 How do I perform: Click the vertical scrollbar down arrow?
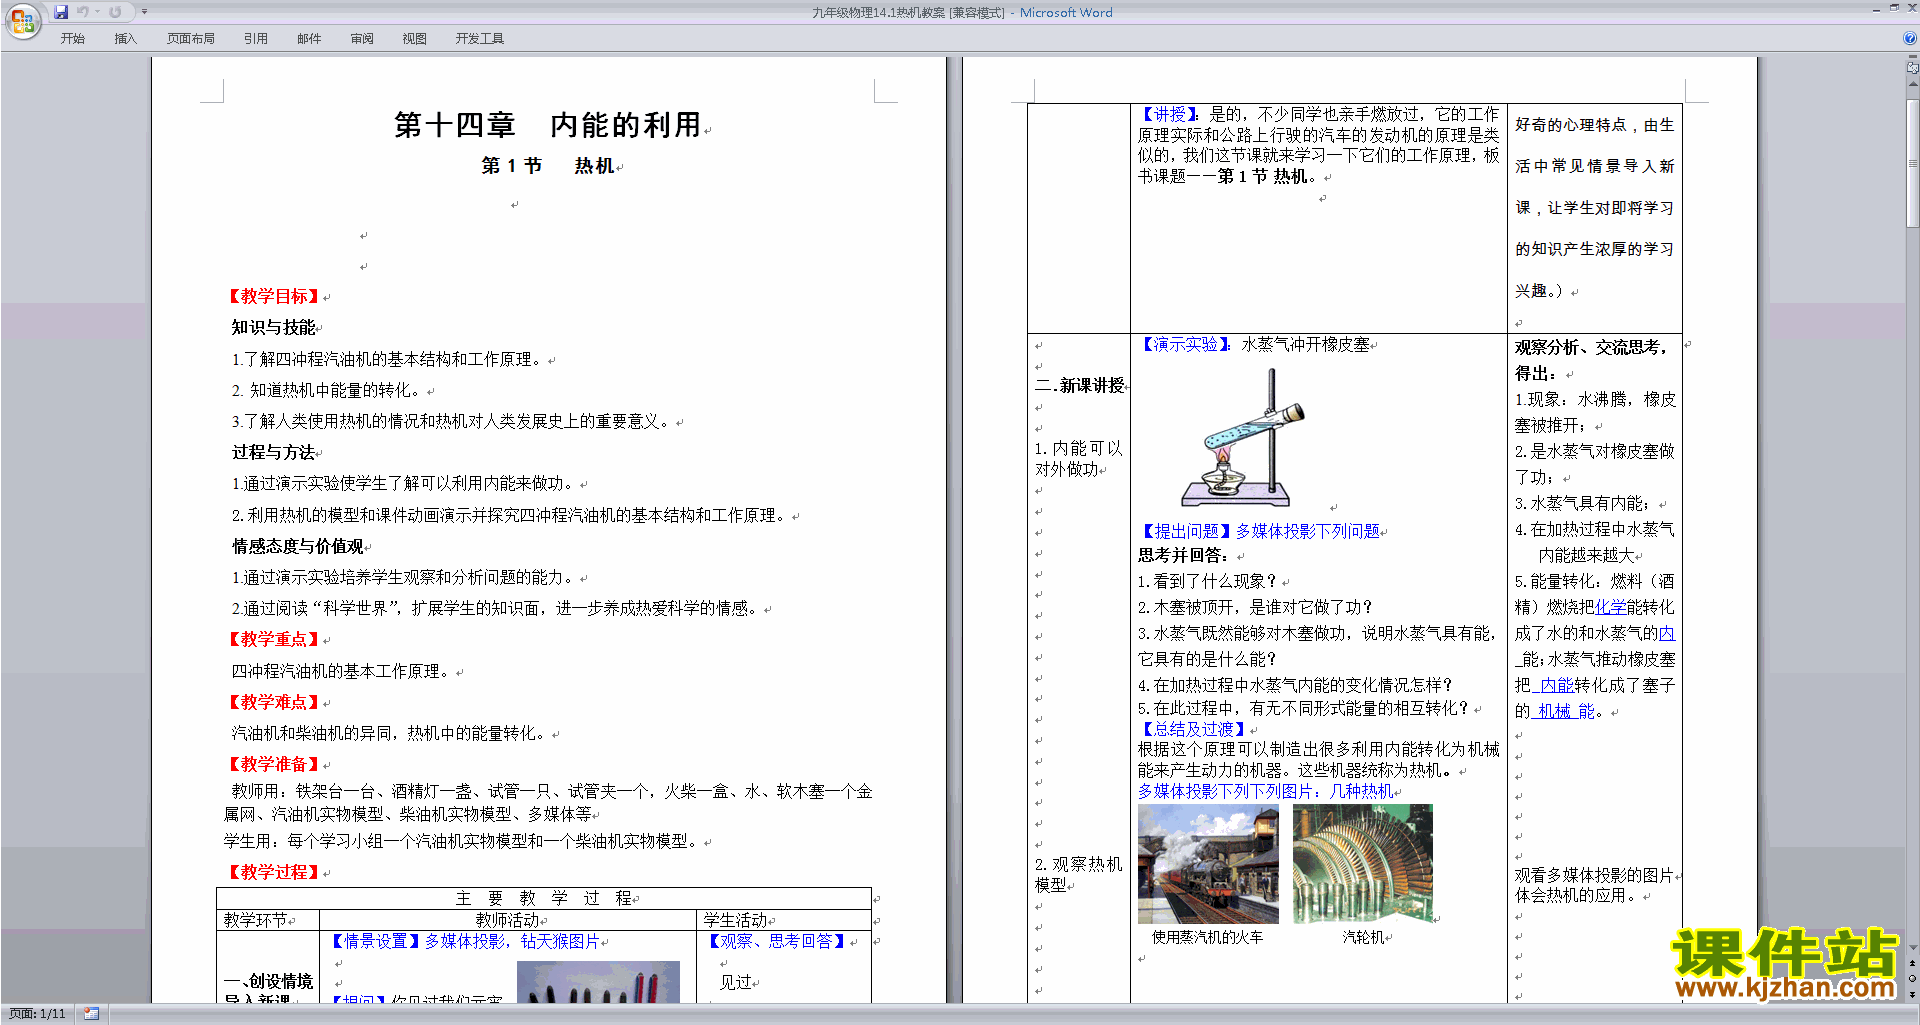[1913, 948]
